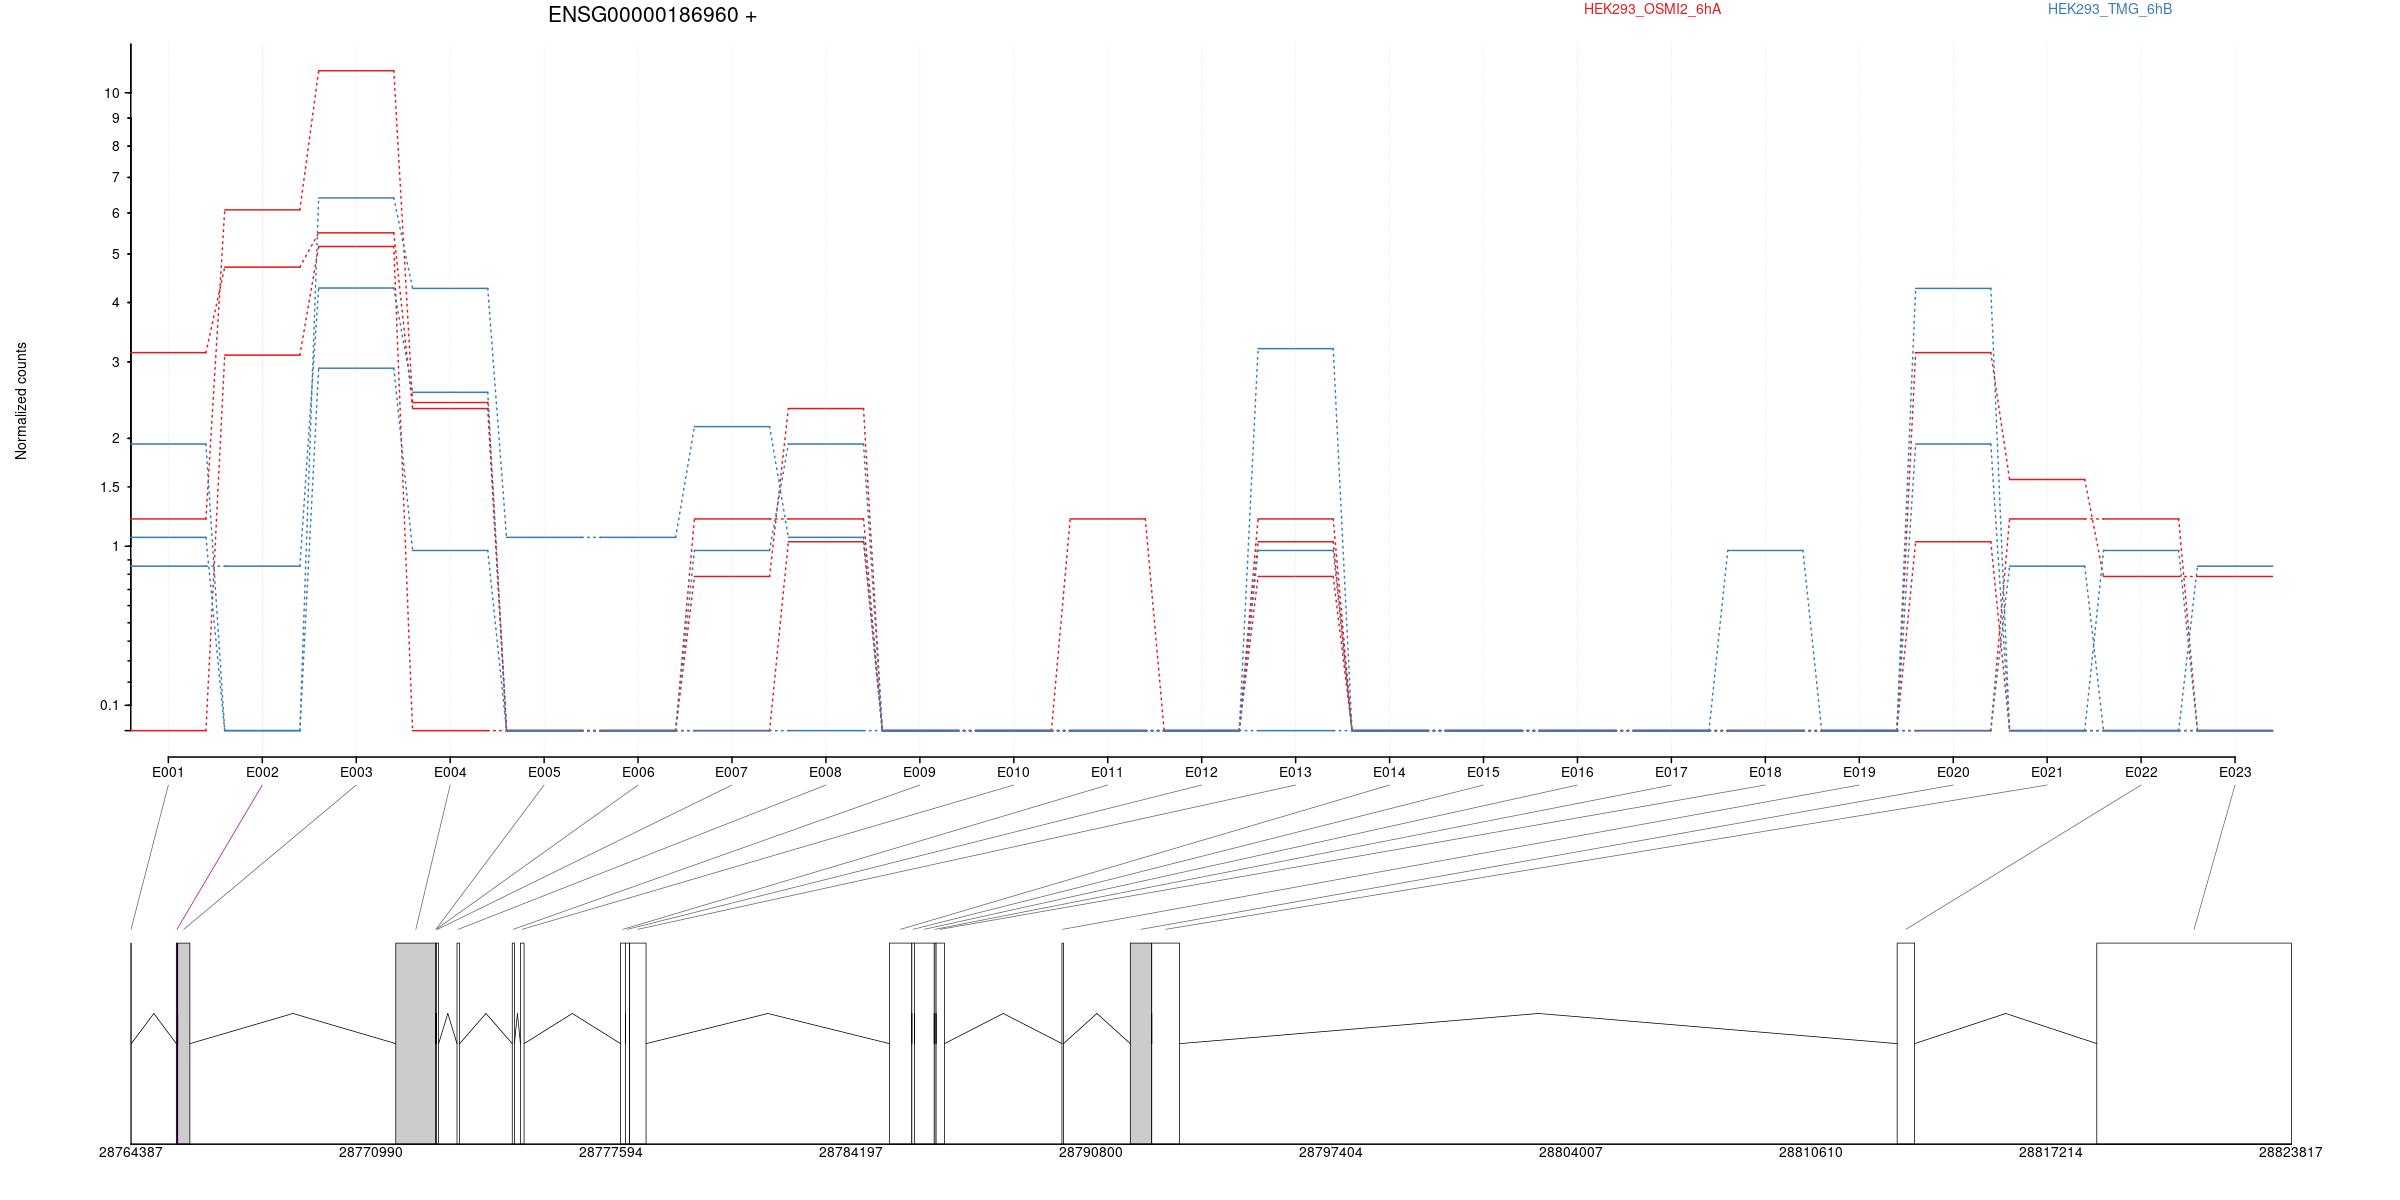Image resolution: width=2400 pixels, height=1200 pixels.
Task: Click exon label E018
Action: tap(1765, 772)
